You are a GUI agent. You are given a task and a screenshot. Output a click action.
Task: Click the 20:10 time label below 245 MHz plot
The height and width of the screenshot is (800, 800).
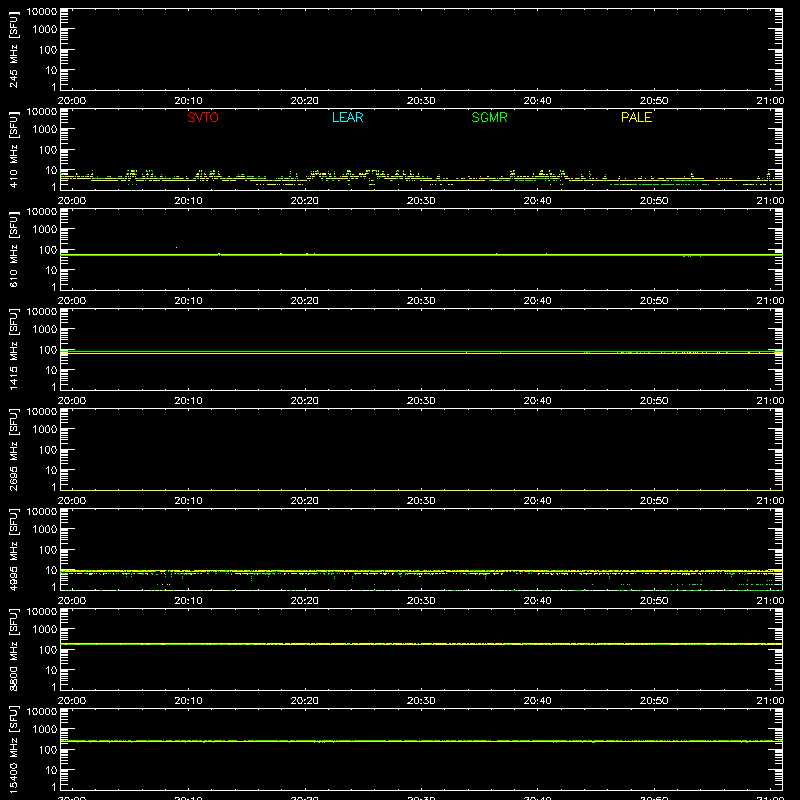coord(188,101)
